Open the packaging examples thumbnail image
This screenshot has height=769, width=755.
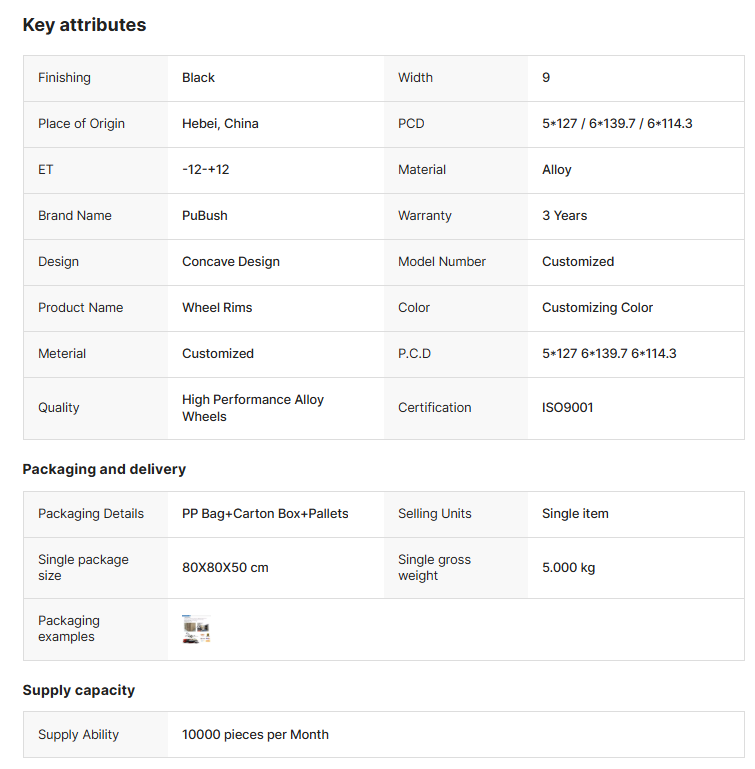tap(196, 629)
